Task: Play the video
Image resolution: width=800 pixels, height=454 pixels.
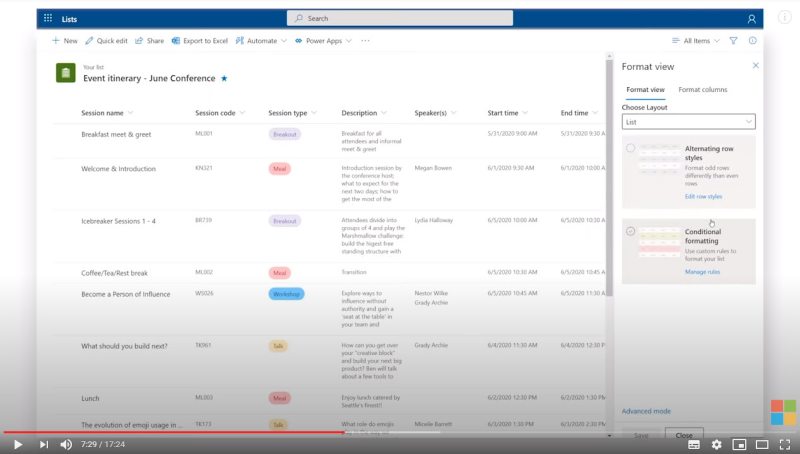Action: click(17, 444)
